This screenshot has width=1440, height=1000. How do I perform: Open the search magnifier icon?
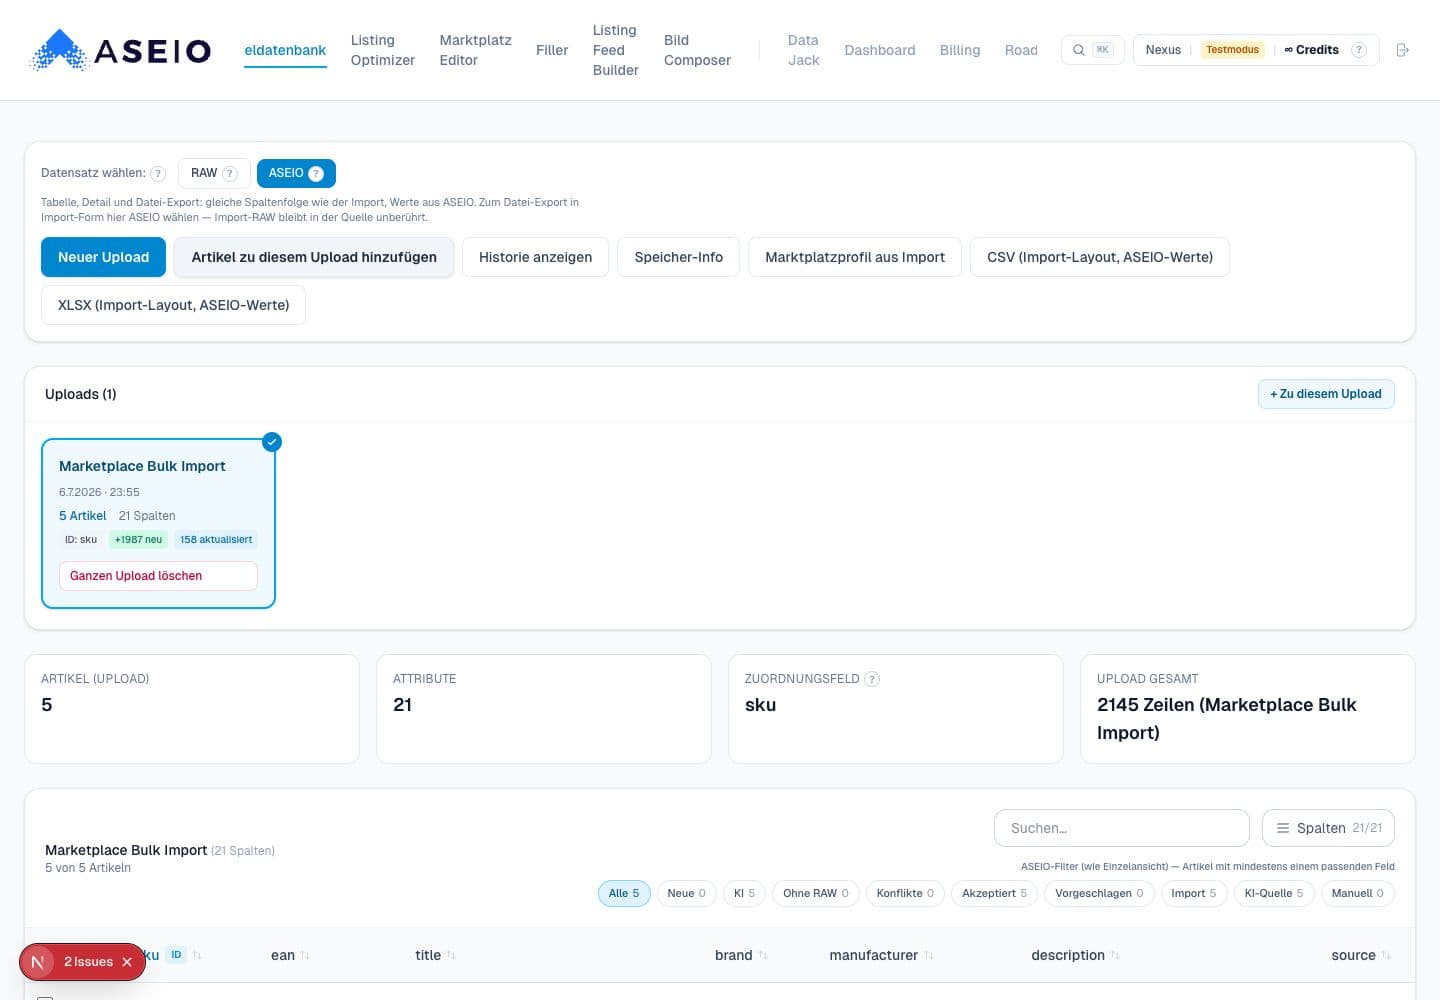[1079, 50]
